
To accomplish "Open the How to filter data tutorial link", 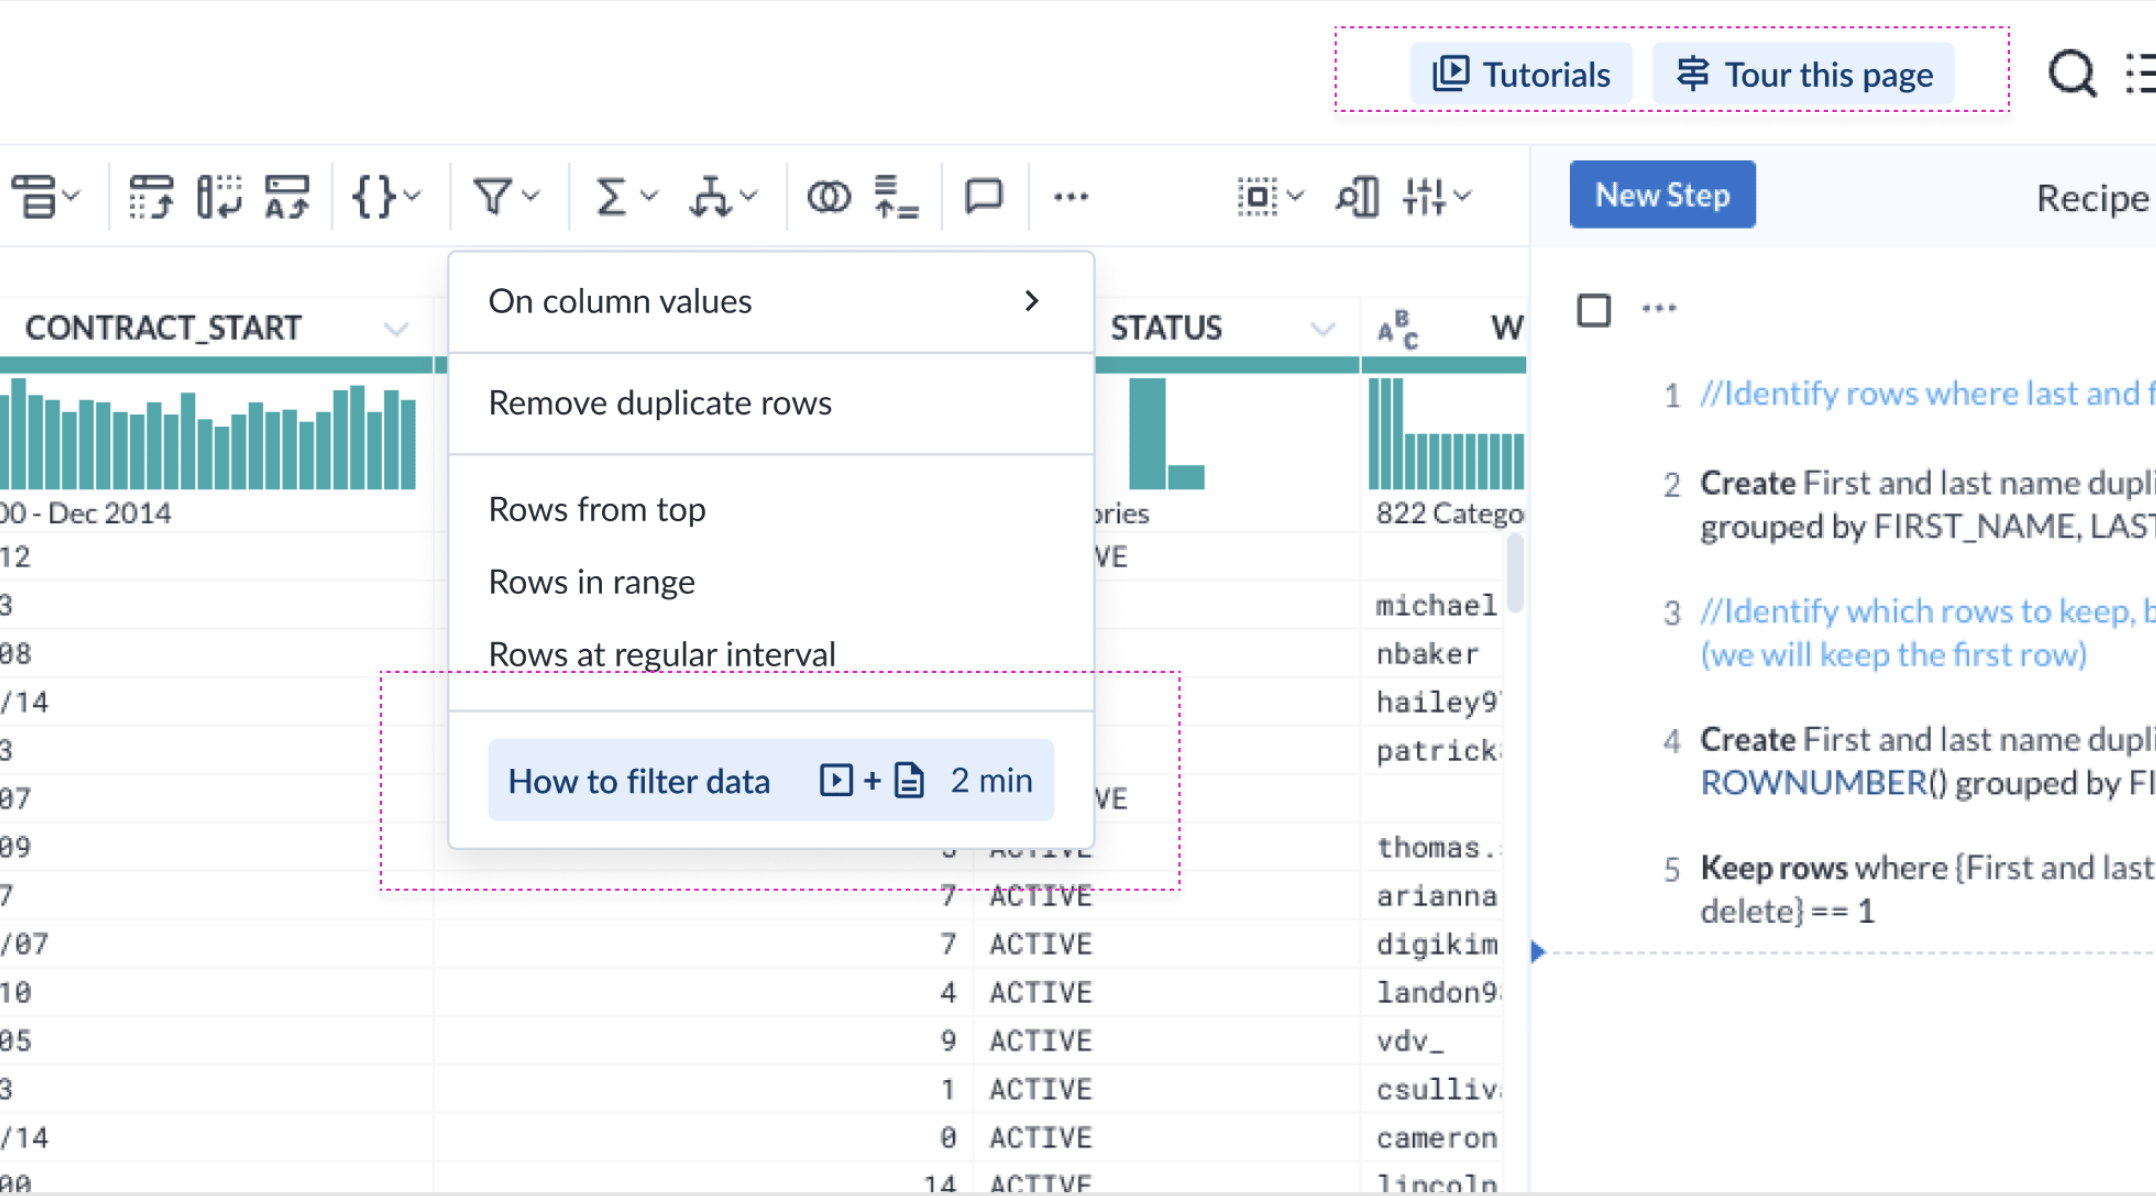I will click(771, 780).
